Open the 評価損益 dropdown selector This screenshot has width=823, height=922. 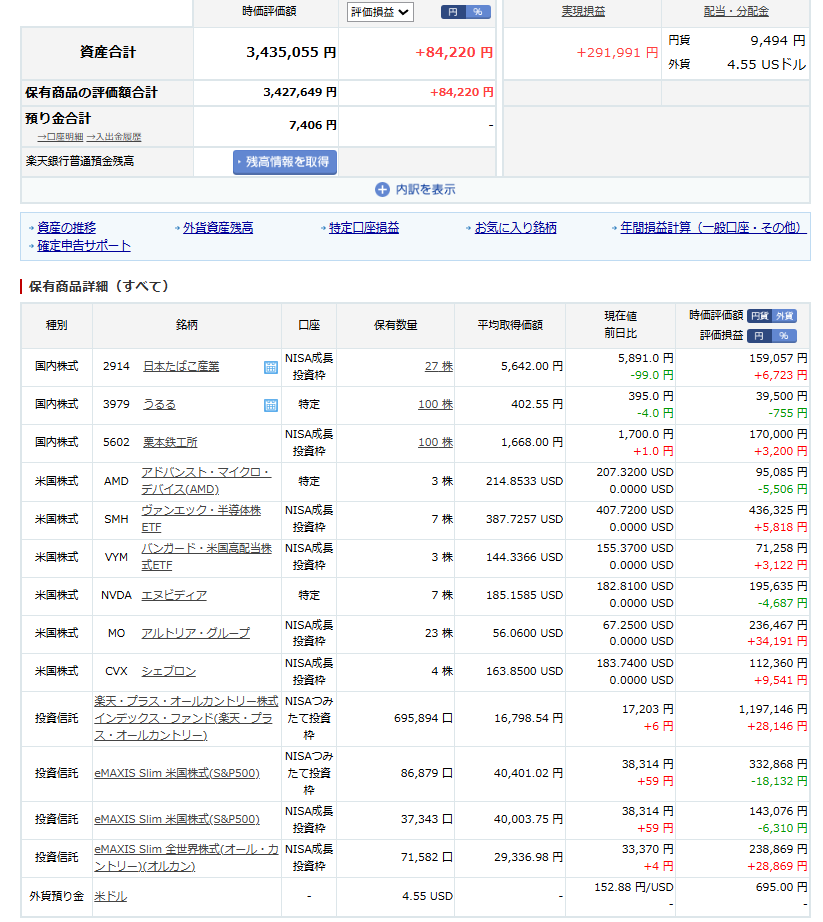[x=379, y=12]
